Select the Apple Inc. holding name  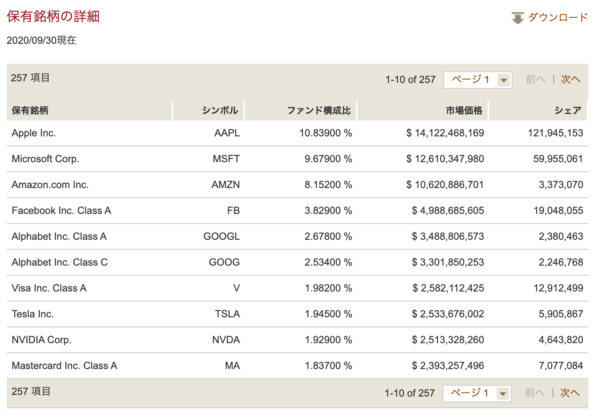pyautogui.click(x=34, y=133)
